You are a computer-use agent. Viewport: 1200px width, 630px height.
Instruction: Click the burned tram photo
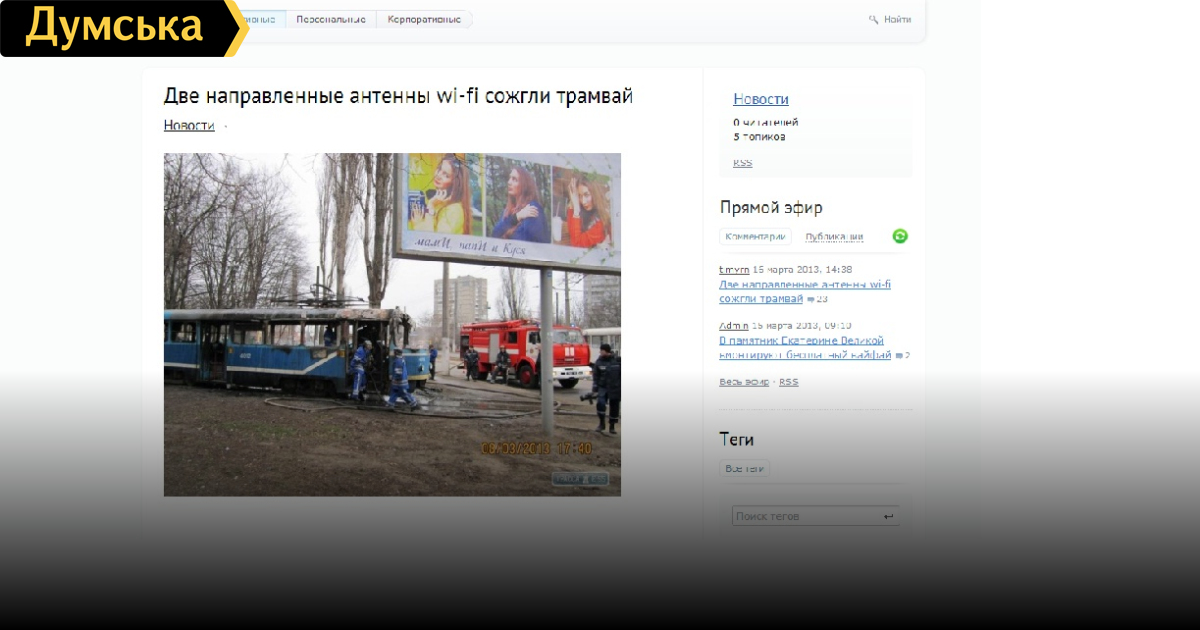tap(392, 324)
